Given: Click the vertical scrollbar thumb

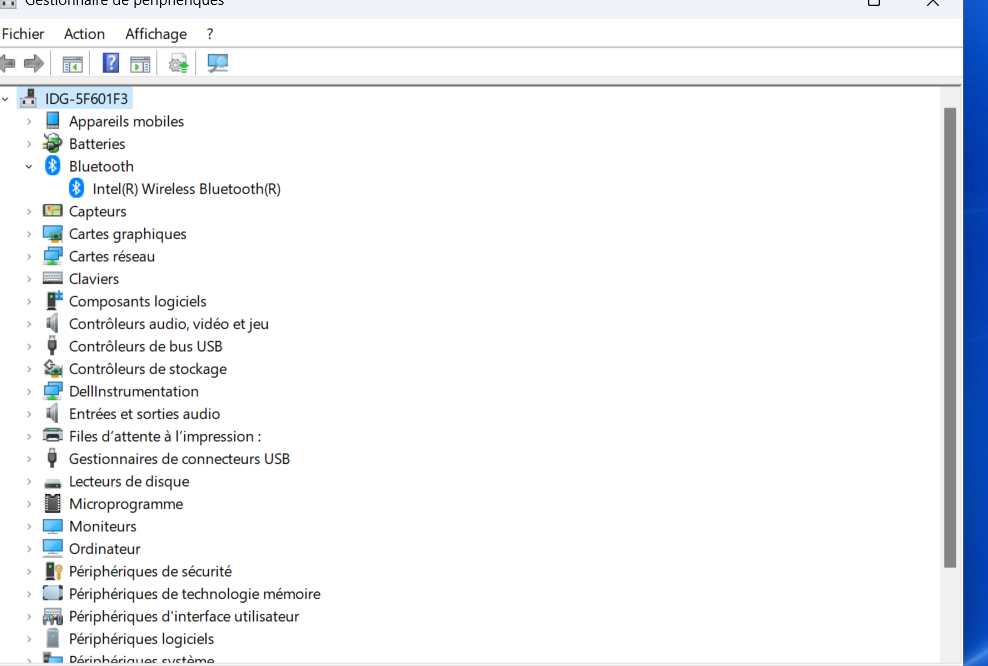Looking at the screenshot, I should 950,338.
